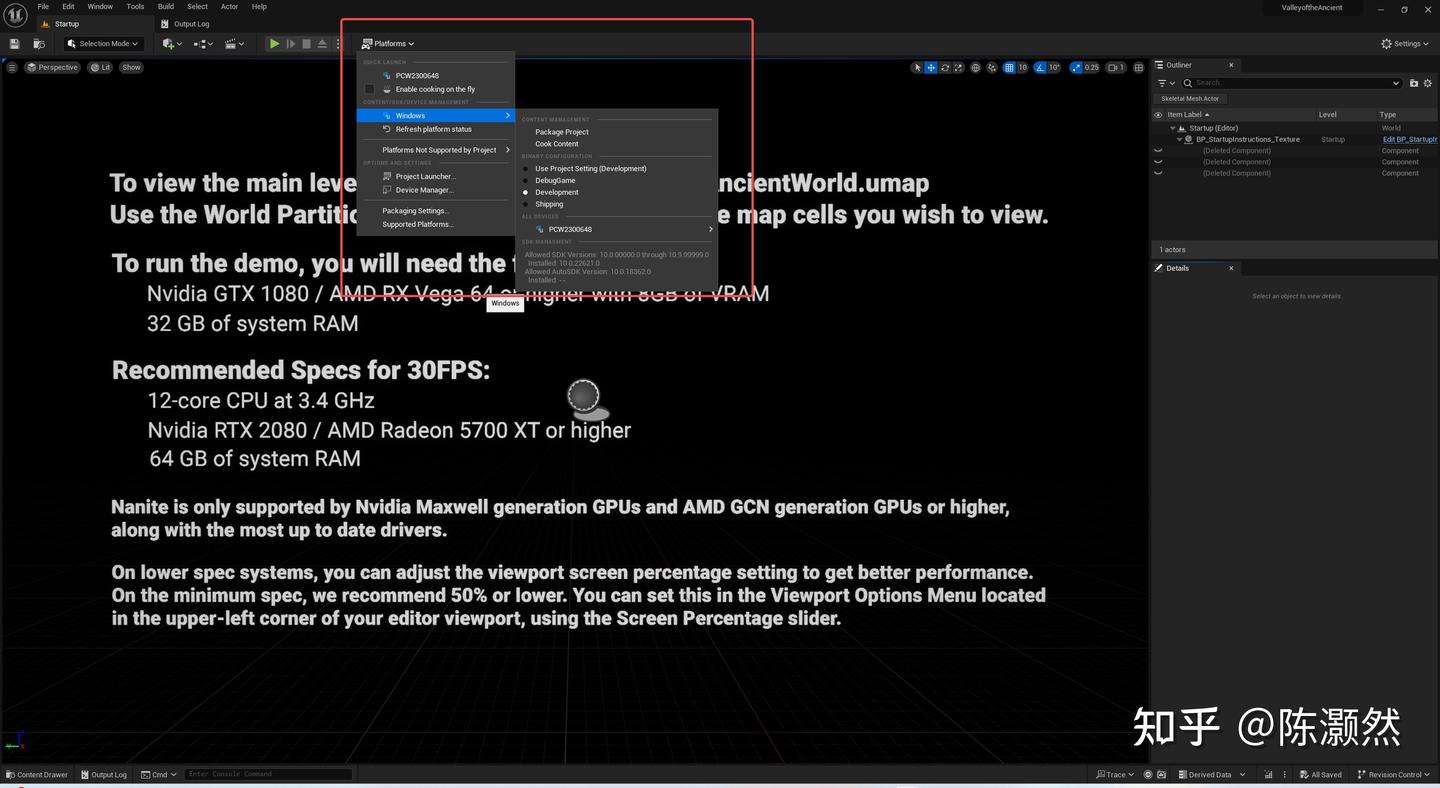The image size is (1440, 788).
Task: Open the Settings dropdown at top right
Action: 1404,44
